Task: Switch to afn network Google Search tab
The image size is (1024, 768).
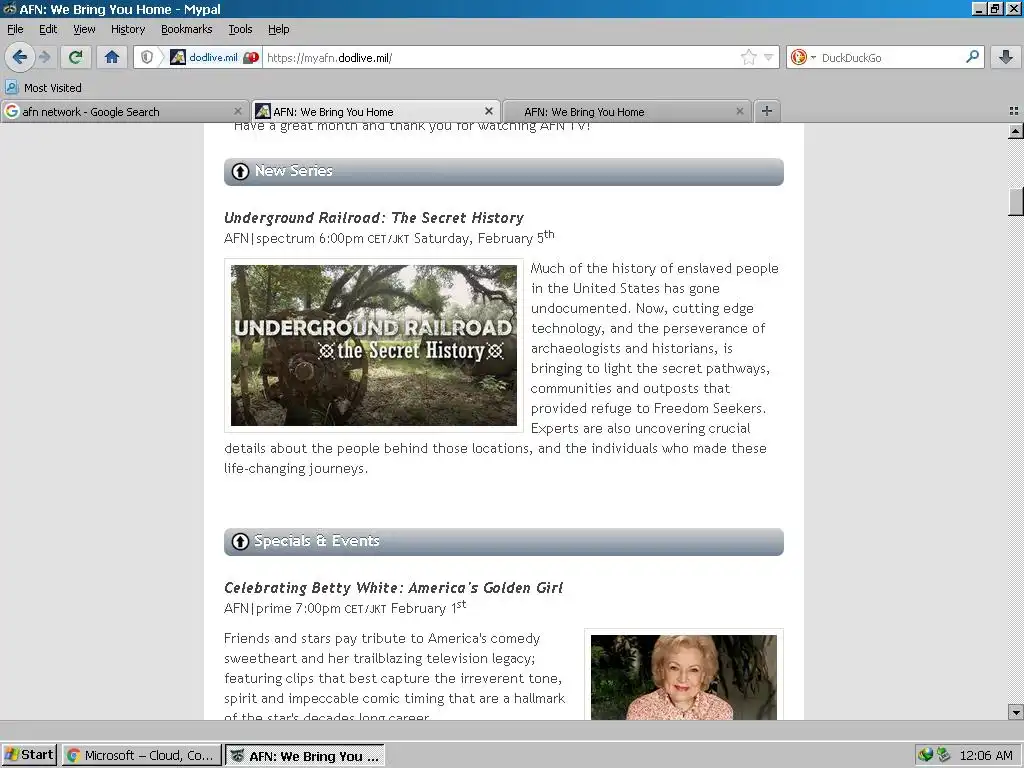Action: point(124,112)
